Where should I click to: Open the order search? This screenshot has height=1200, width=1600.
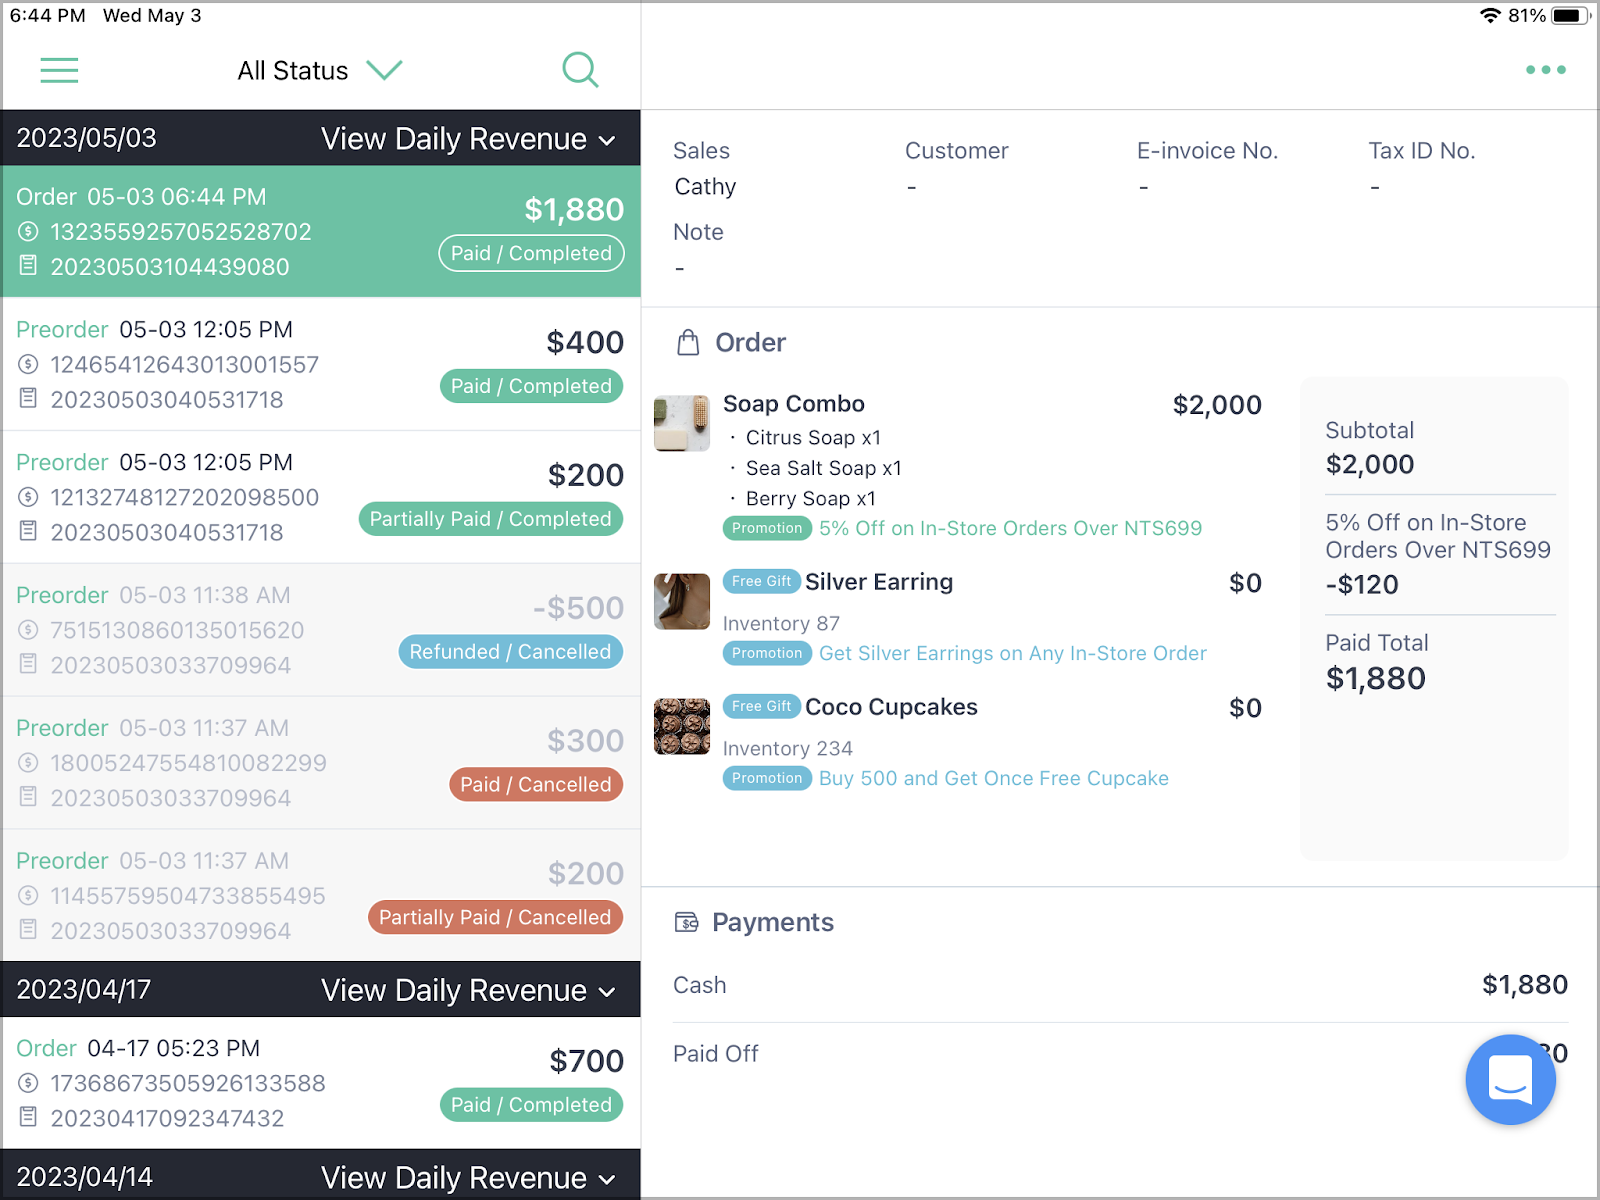pos(580,70)
